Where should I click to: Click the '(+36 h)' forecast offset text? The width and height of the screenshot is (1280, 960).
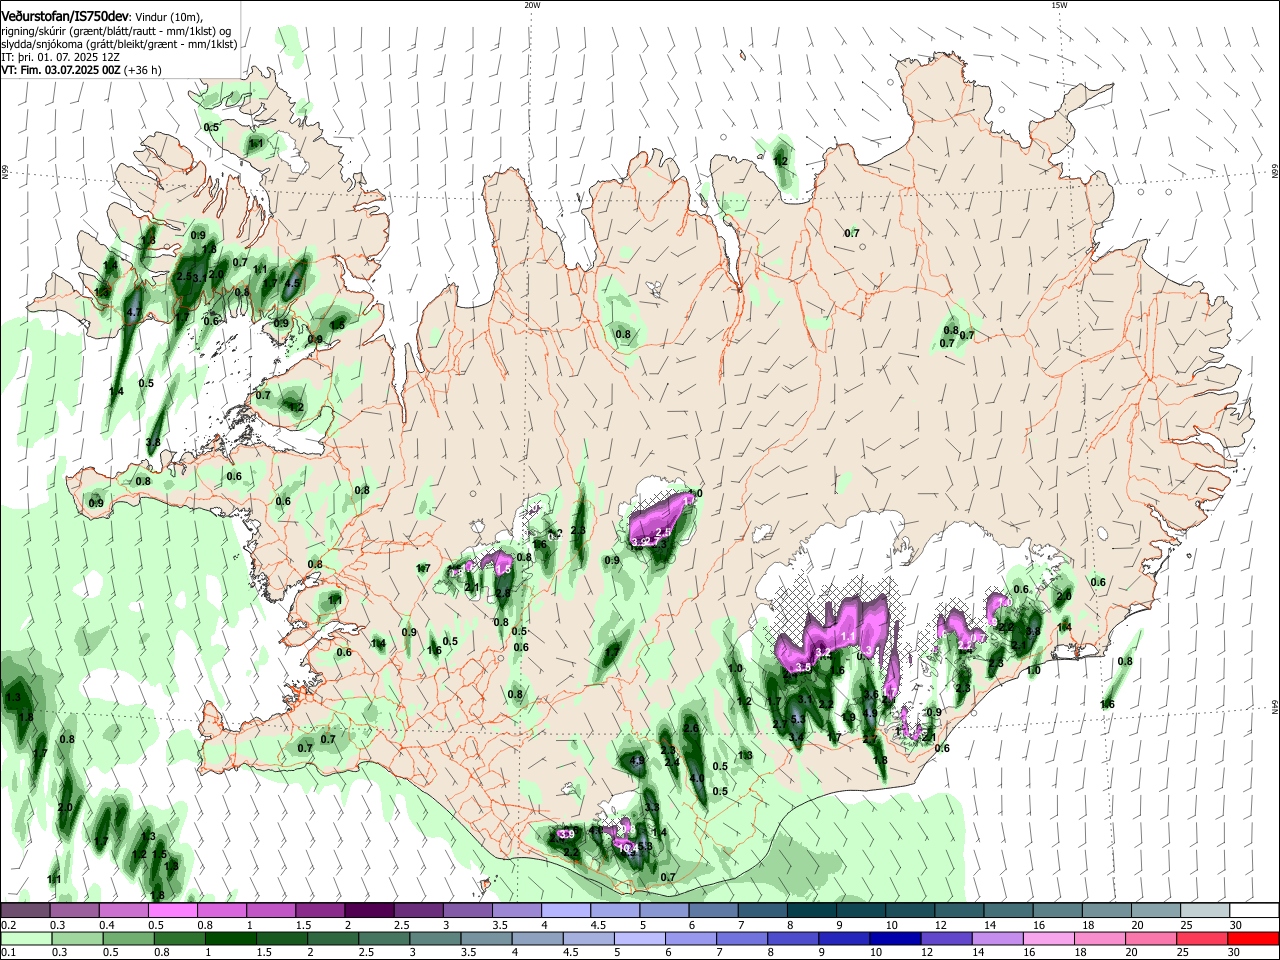coord(143,70)
